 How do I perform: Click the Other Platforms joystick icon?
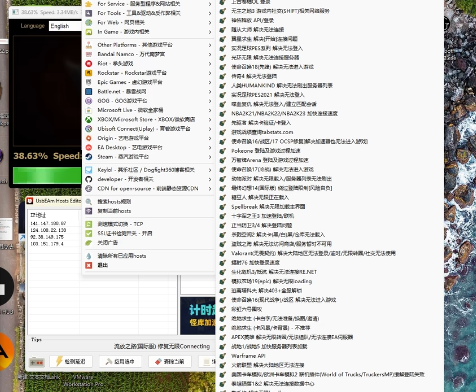(x=89, y=45)
